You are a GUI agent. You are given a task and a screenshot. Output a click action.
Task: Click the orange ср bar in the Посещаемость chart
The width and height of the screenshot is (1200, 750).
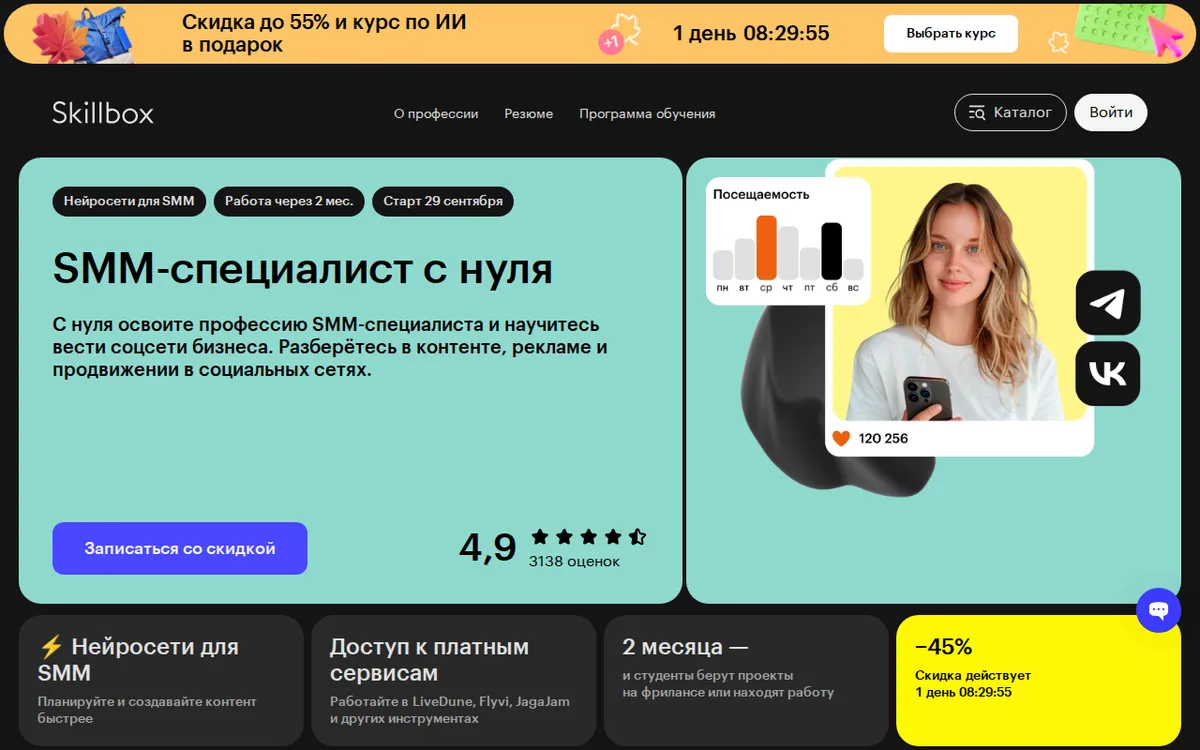point(766,248)
